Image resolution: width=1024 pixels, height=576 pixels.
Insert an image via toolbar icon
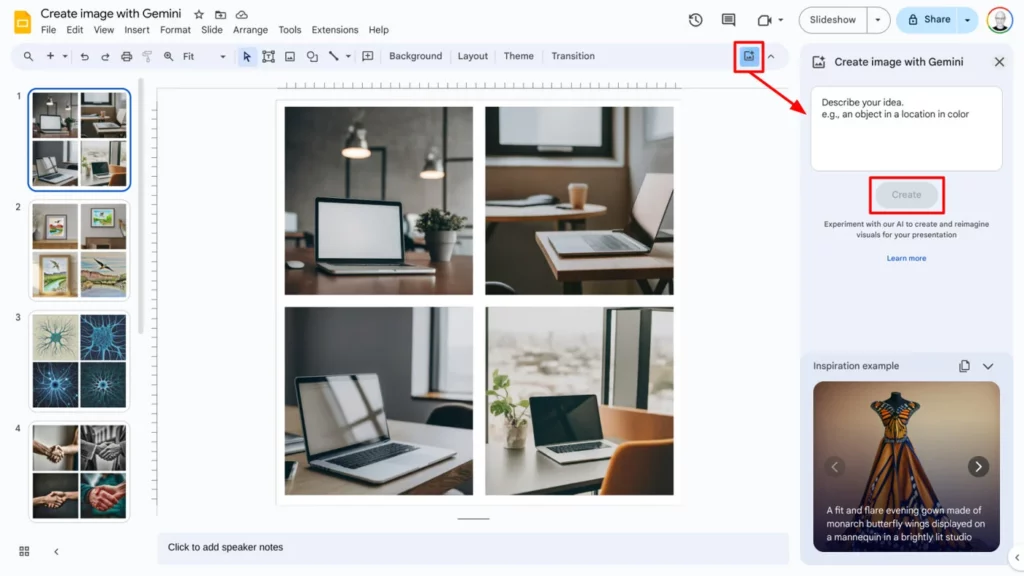[x=290, y=56]
